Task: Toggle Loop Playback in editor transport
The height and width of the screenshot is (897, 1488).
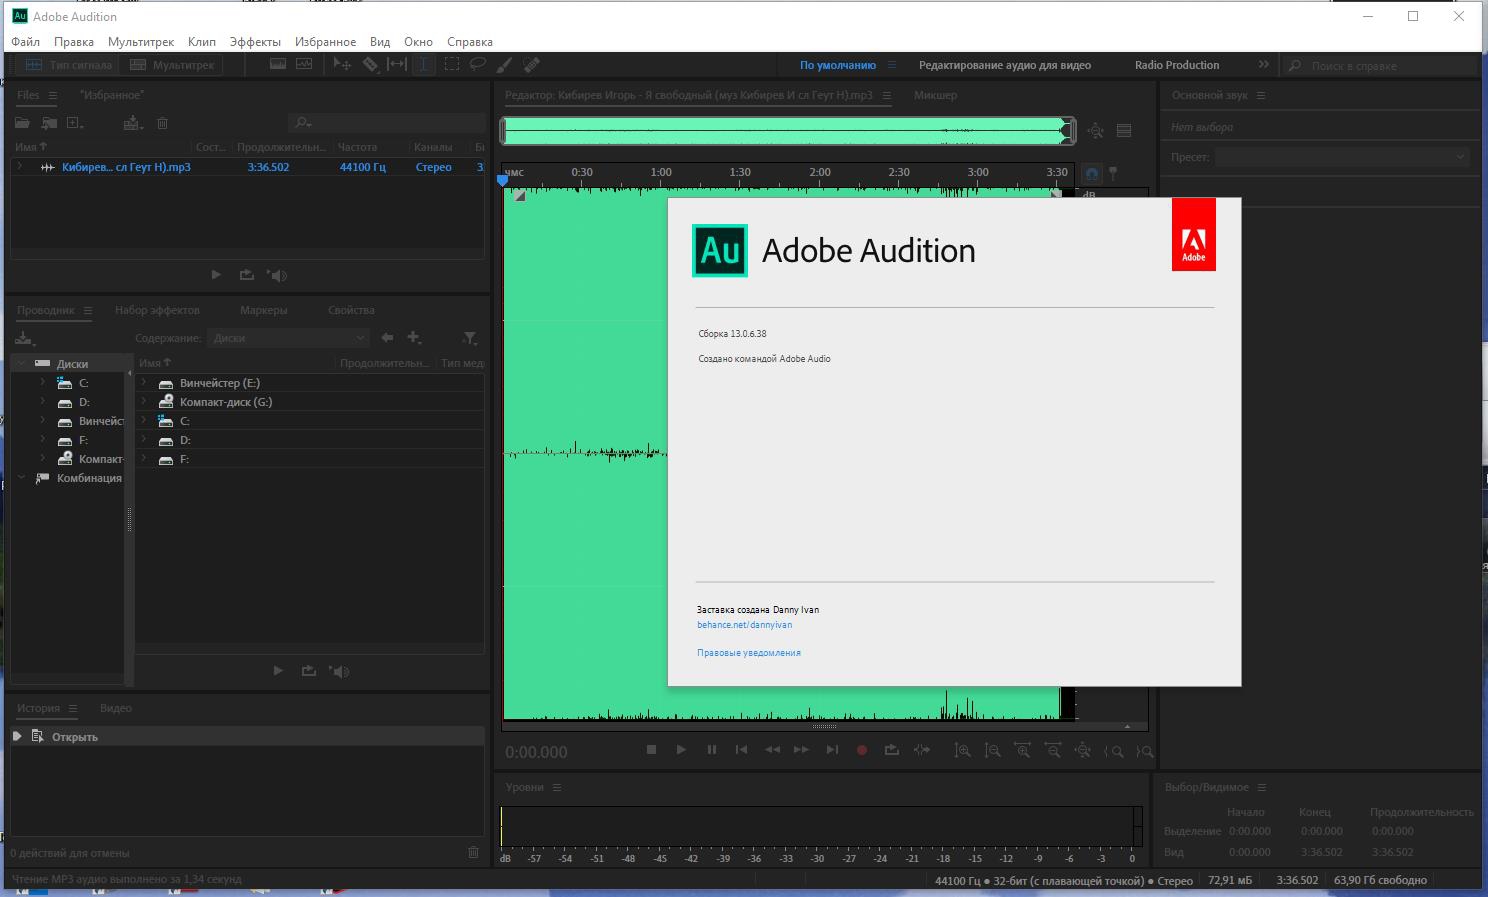Action: tap(891, 750)
